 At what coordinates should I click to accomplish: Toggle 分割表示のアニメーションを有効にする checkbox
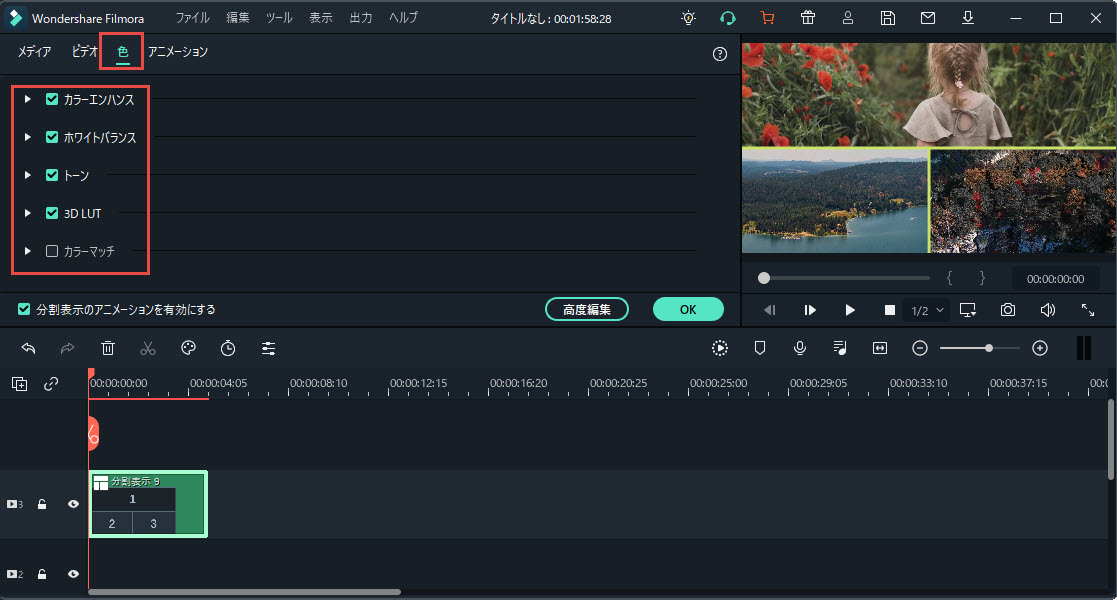click(24, 309)
